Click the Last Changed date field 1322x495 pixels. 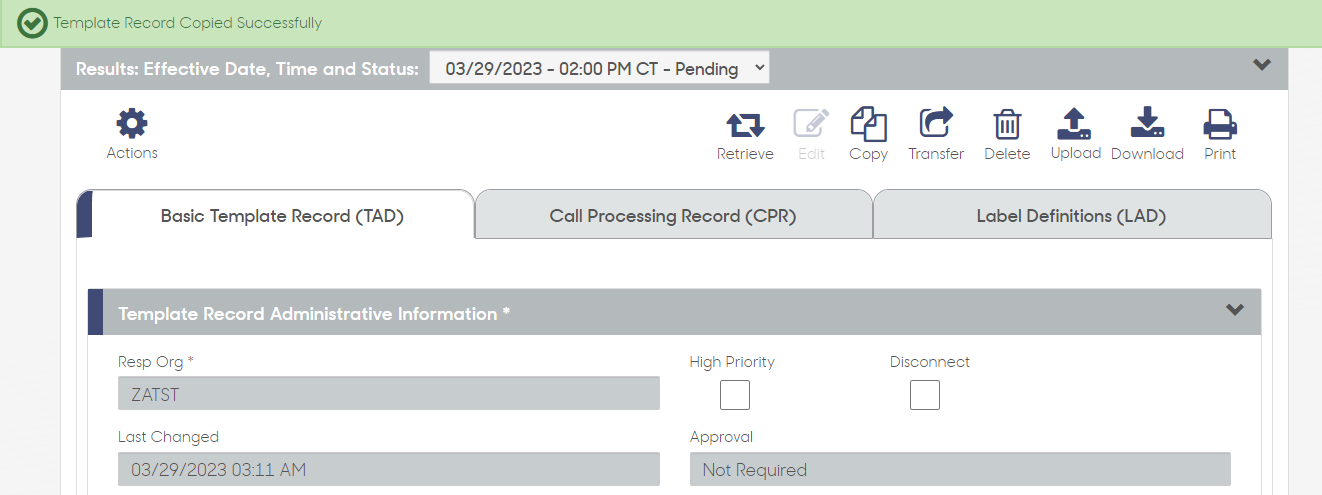point(389,469)
